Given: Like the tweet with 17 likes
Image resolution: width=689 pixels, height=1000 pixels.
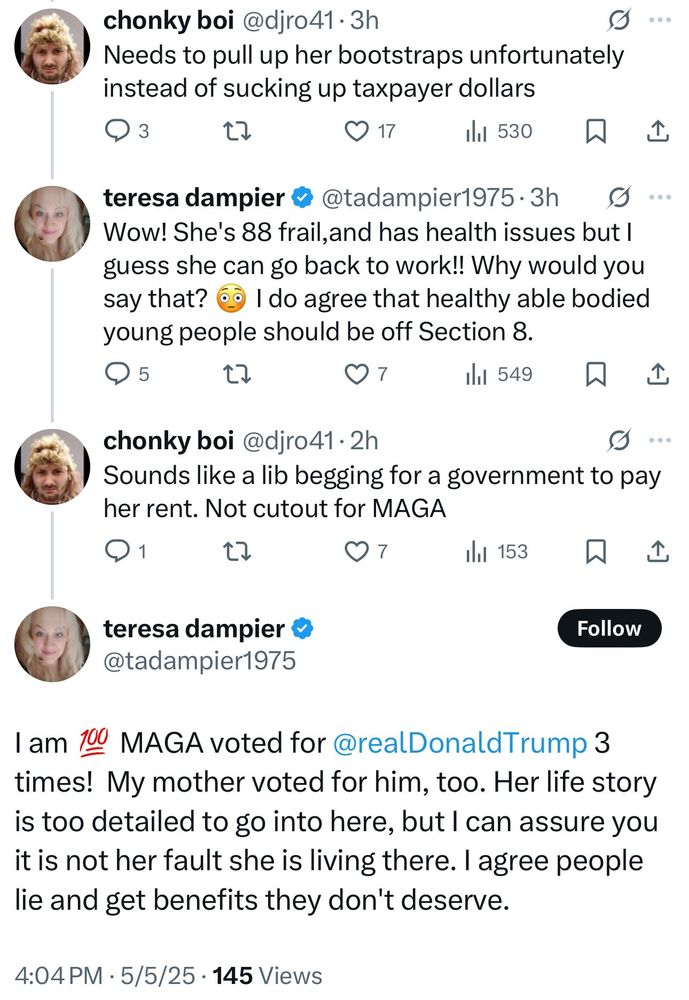Looking at the screenshot, I should [355, 131].
